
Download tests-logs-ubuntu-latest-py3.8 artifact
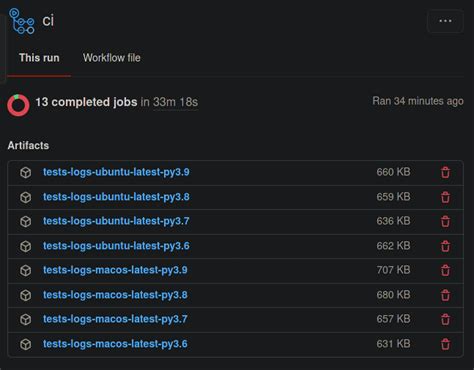(x=116, y=197)
